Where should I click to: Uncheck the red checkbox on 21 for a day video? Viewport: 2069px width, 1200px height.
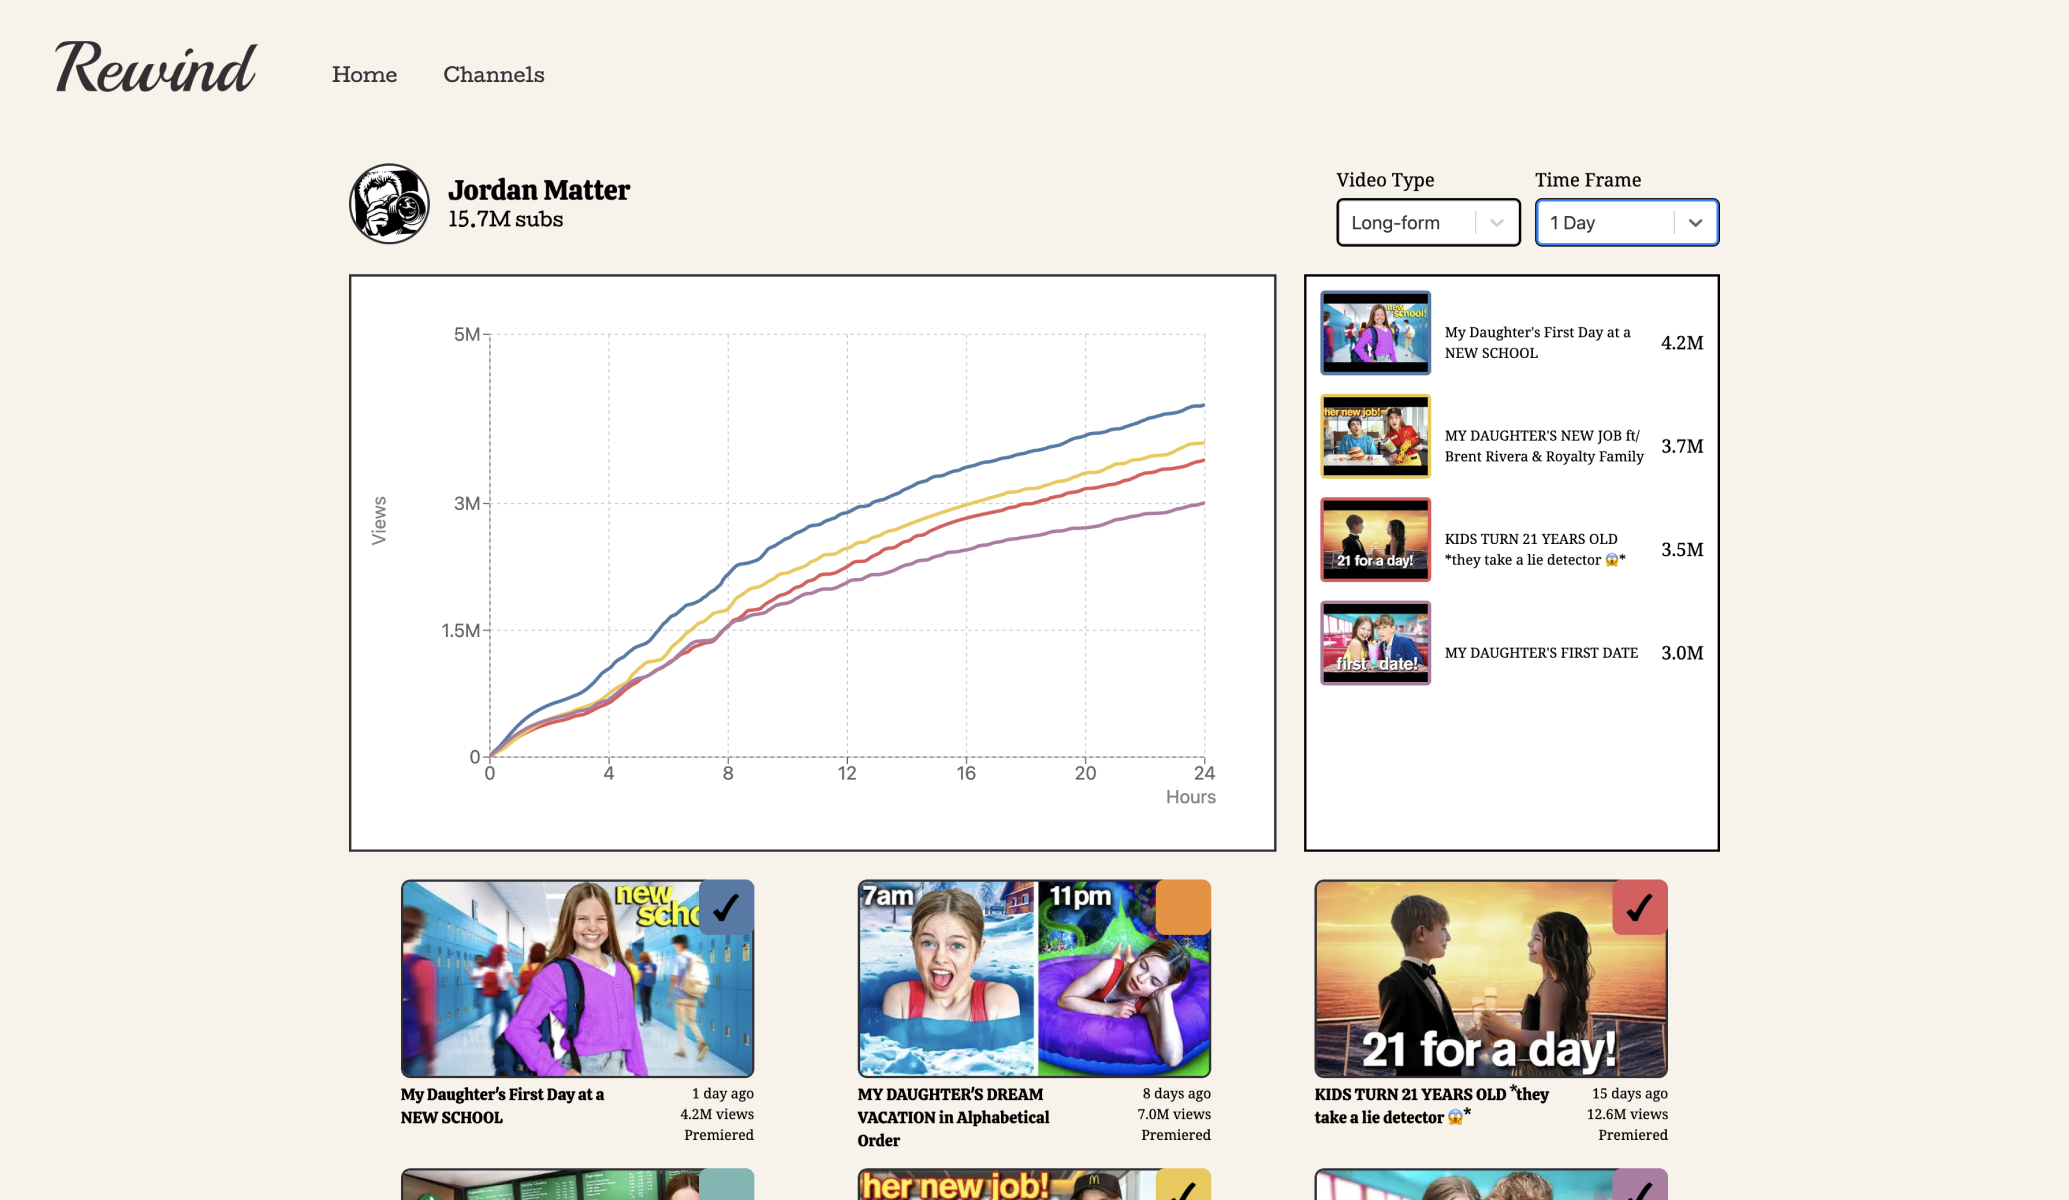click(x=1640, y=907)
